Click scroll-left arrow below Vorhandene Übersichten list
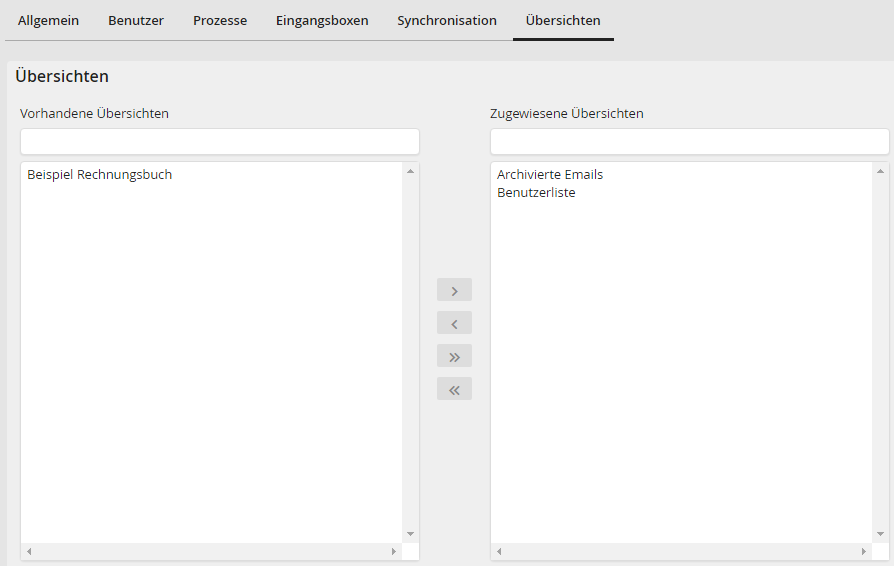The width and height of the screenshot is (894, 566). click(29, 552)
